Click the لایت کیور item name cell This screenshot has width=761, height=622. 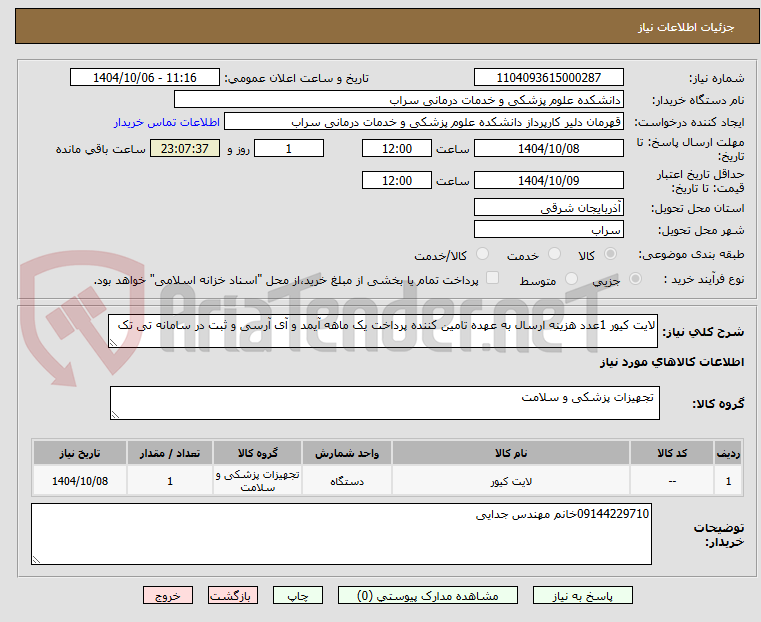pyautogui.click(x=511, y=481)
